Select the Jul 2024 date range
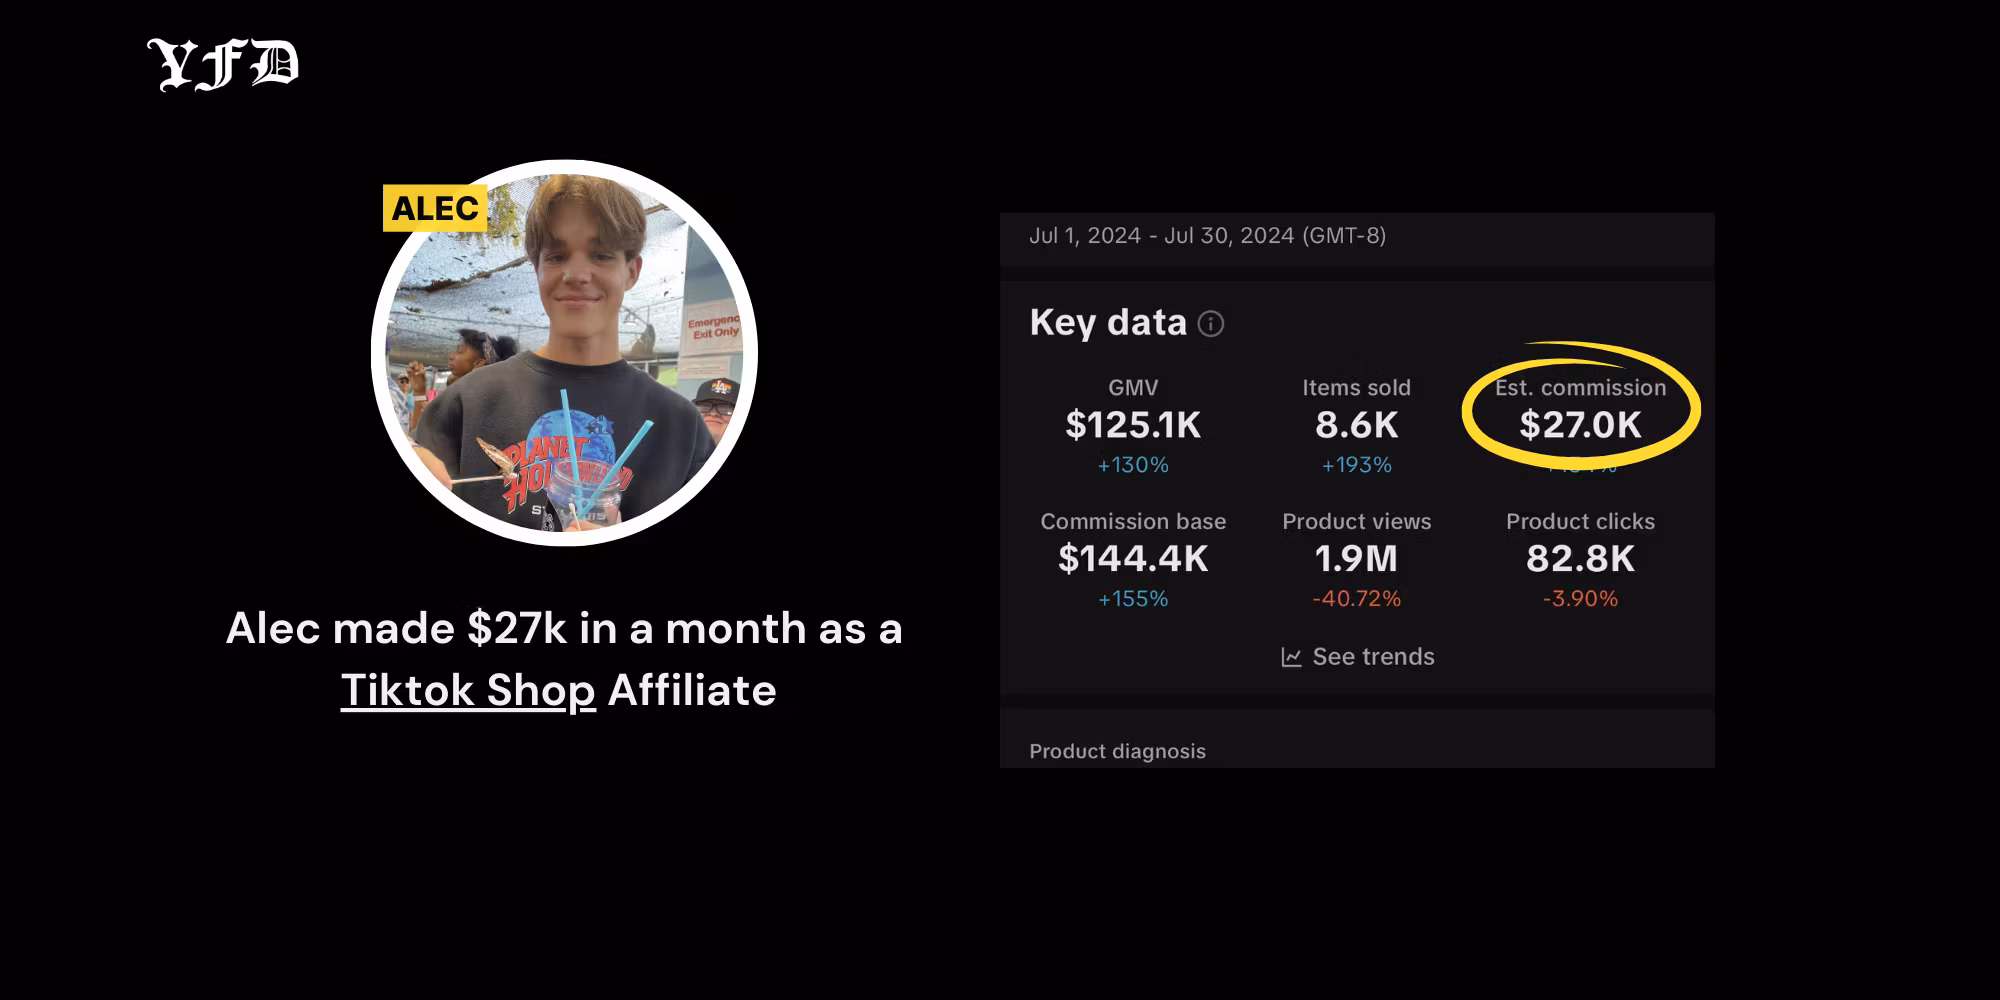Viewport: 2000px width, 1000px height. click(x=1207, y=236)
